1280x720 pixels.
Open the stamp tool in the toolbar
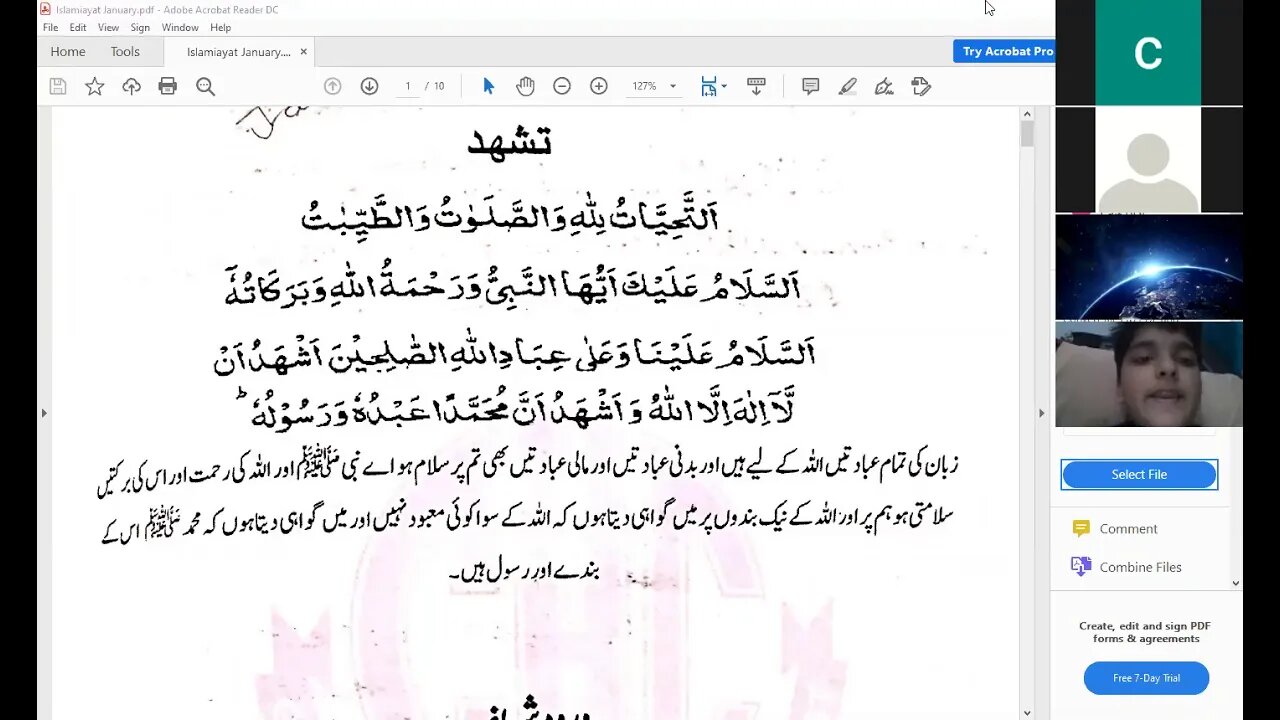pyautogui.click(x=921, y=86)
